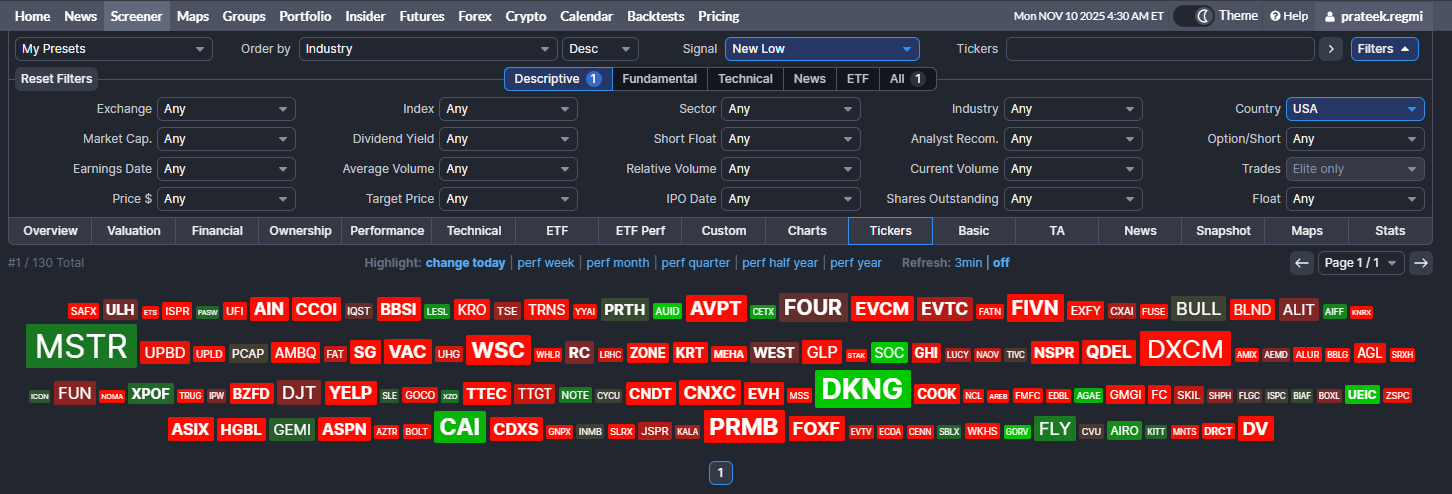Screen dimensions: 1452x494
Task: Open the AVPT ticker tile
Action: pos(716,309)
